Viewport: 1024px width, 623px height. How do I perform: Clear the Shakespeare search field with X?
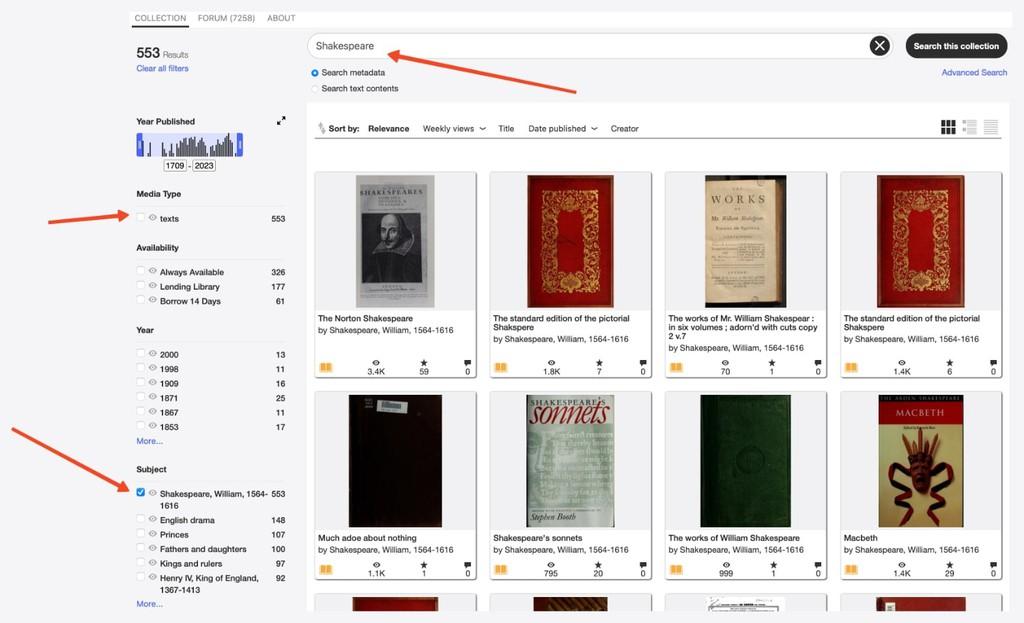(x=879, y=46)
